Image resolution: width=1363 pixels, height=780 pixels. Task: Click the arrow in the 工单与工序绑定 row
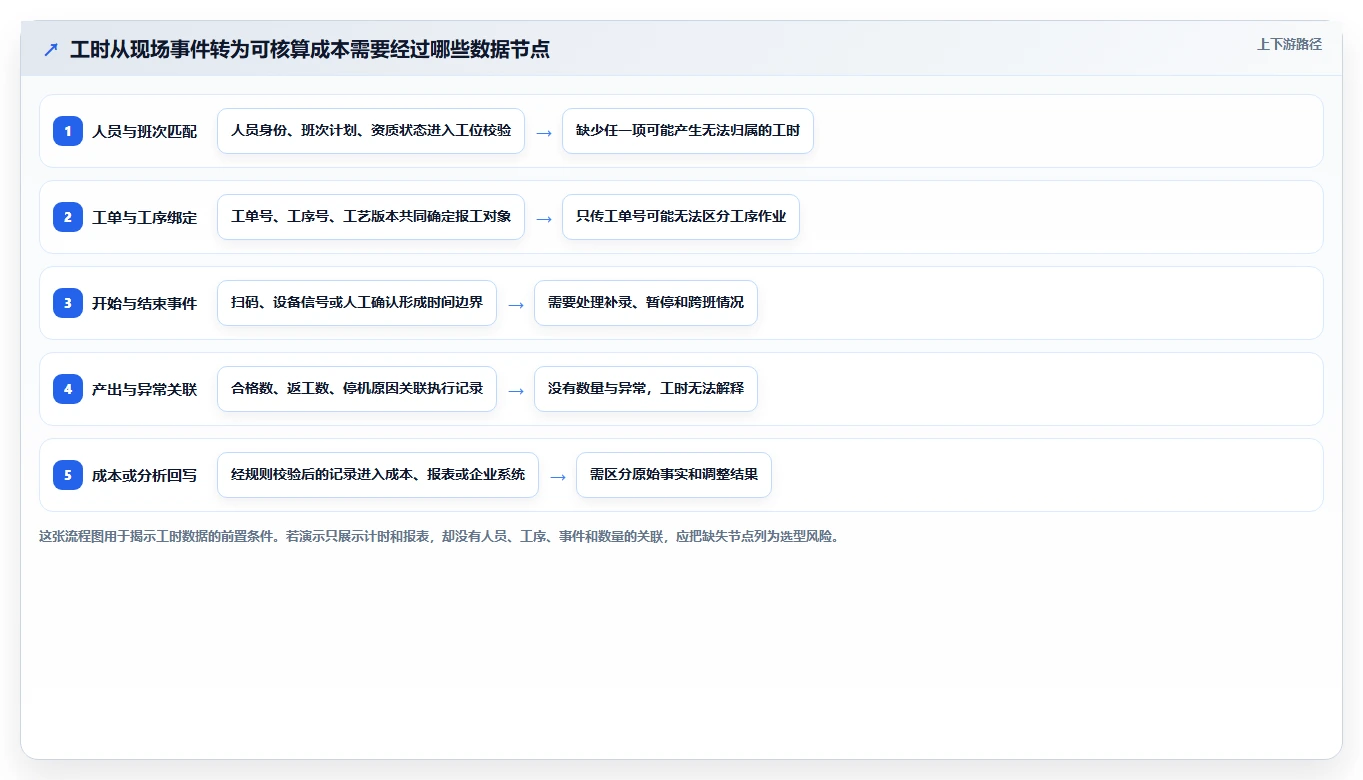pyautogui.click(x=544, y=219)
